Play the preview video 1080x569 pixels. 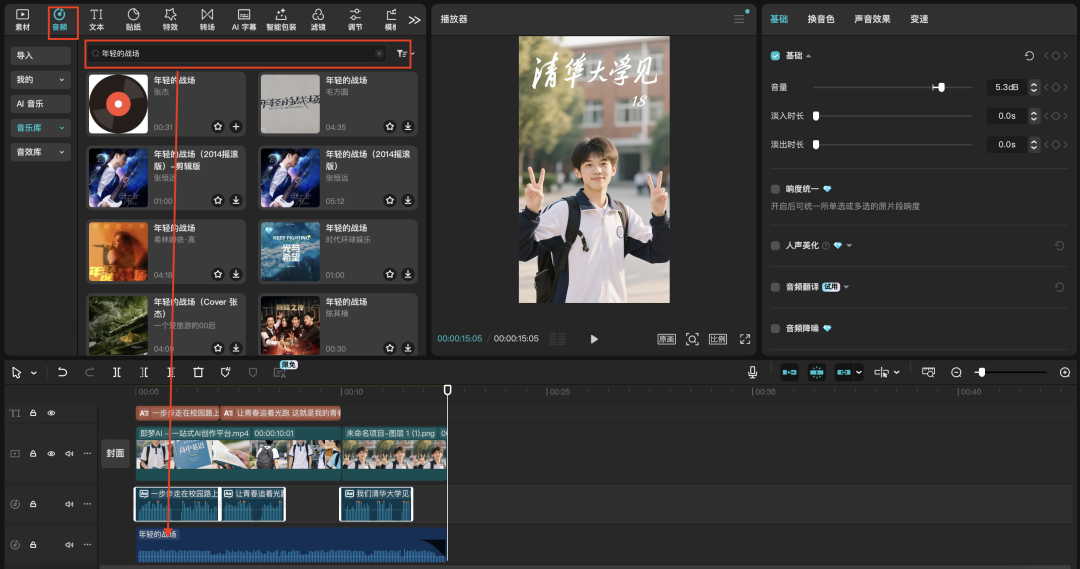coord(594,339)
